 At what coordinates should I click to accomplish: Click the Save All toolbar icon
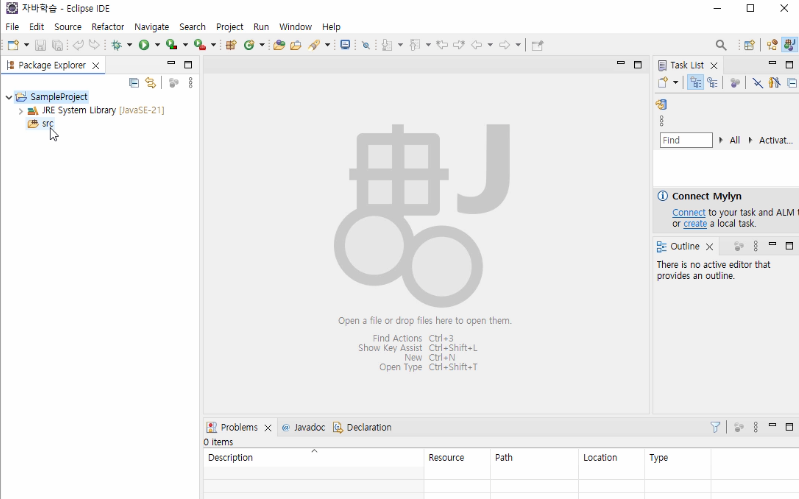[57, 45]
